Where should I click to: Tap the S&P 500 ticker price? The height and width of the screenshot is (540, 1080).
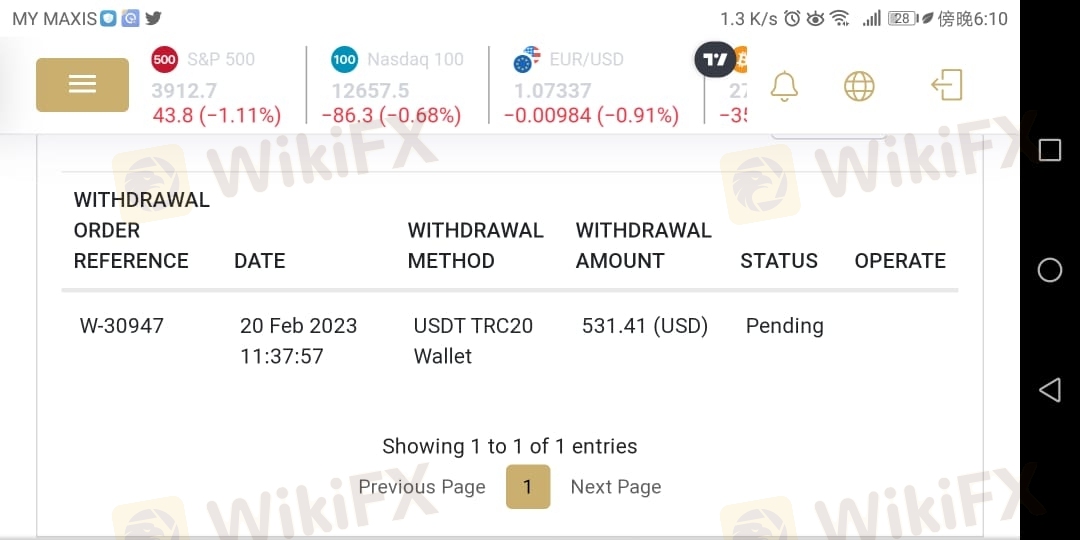pos(184,90)
